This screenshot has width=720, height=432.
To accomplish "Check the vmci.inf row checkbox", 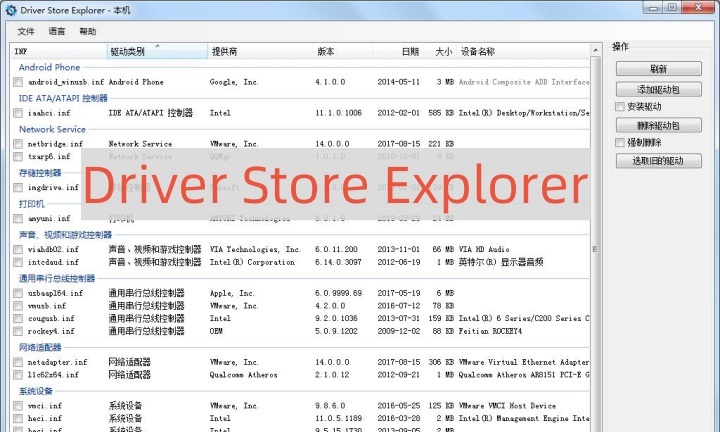I will tap(18, 406).
